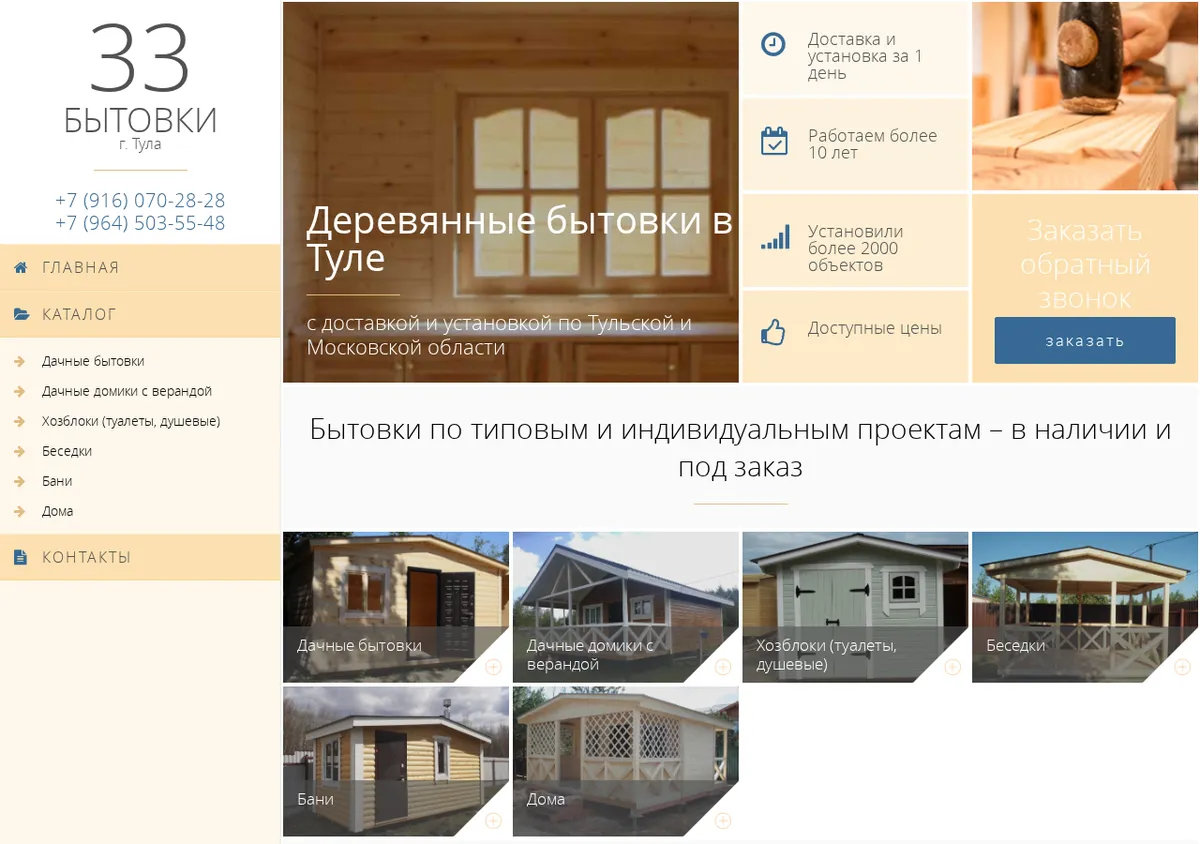The width and height of the screenshot is (1200, 844).
Task: Click the open folder icon beside Каталог
Action: [x=21, y=314]
